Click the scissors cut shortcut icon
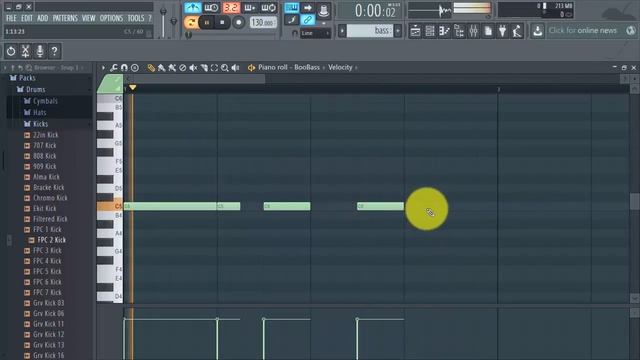The width and height of the screenshot is (640, 360). tap(25, 51)
